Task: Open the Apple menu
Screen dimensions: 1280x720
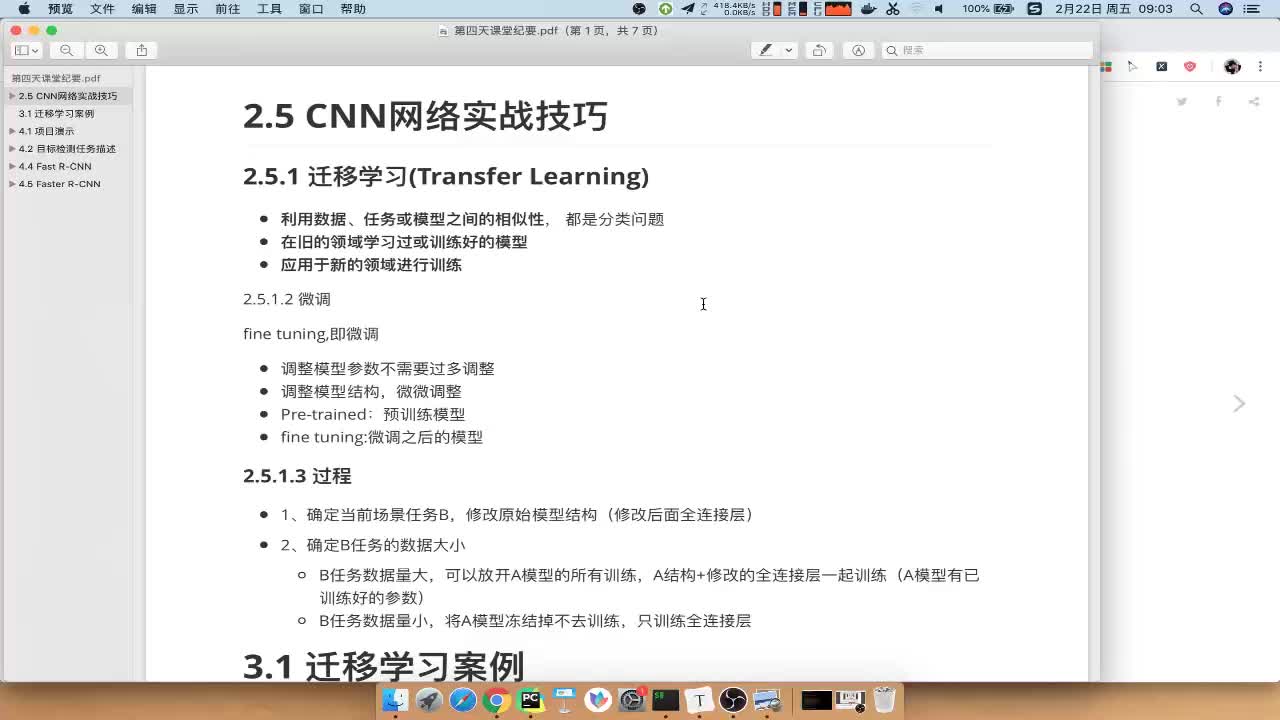Action: coord(24,9)
